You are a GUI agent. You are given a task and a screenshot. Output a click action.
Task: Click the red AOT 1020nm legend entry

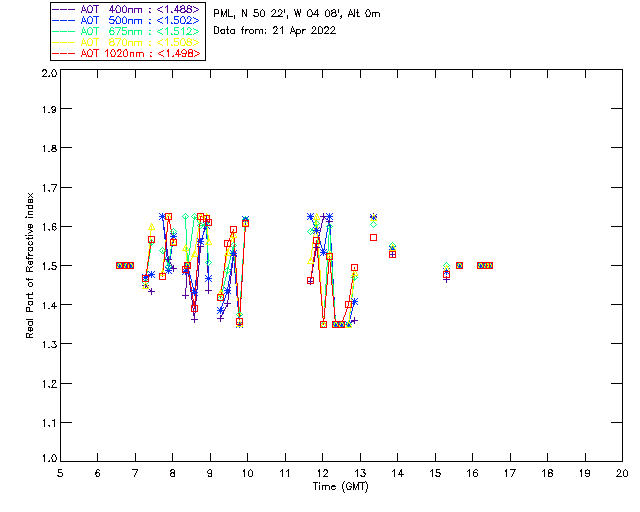(126, 53)
